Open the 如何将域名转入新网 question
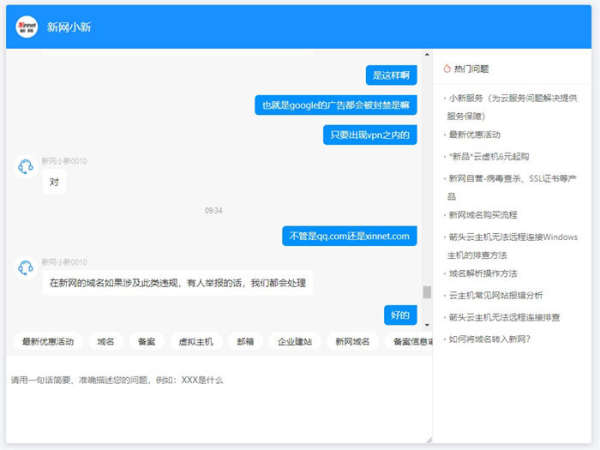The width and height of the screenshot is (600, 450). [490, 339]
